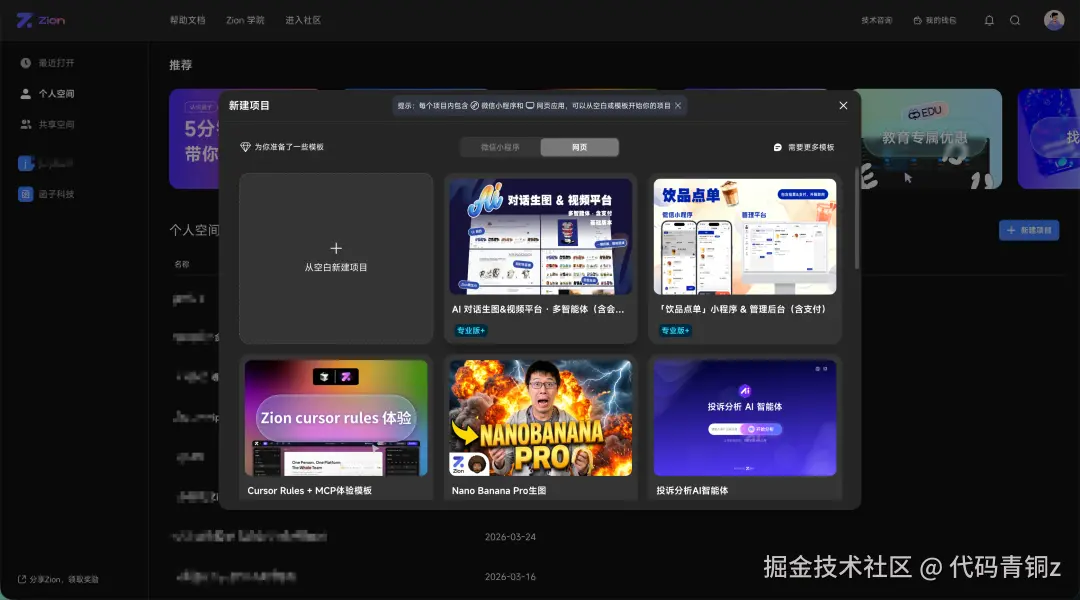The height and width of the screenshot is (600, 1080).
Task: Select 最近打开 in the sidebar
Action: 56,63
